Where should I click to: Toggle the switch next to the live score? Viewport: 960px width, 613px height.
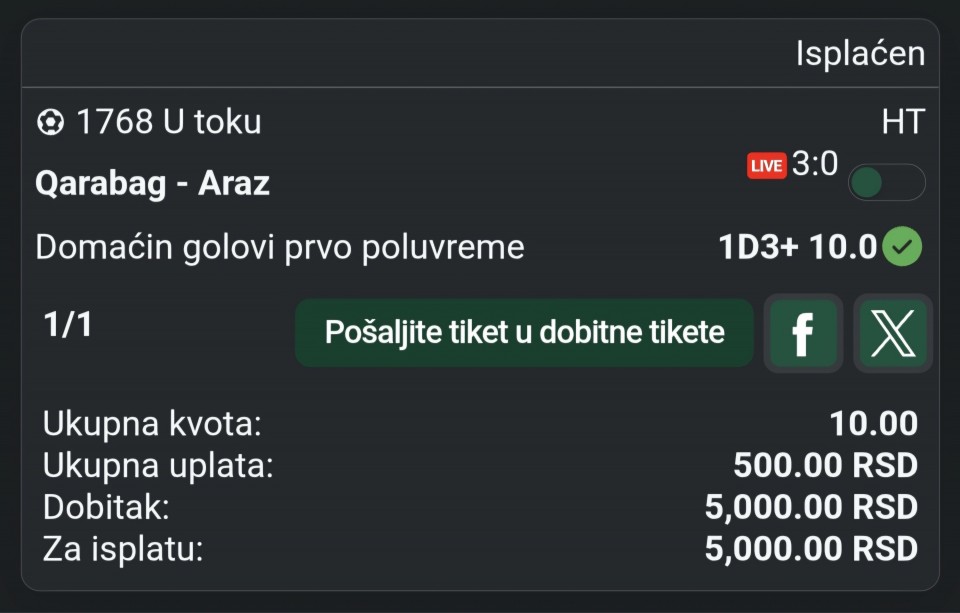point(886,182)
